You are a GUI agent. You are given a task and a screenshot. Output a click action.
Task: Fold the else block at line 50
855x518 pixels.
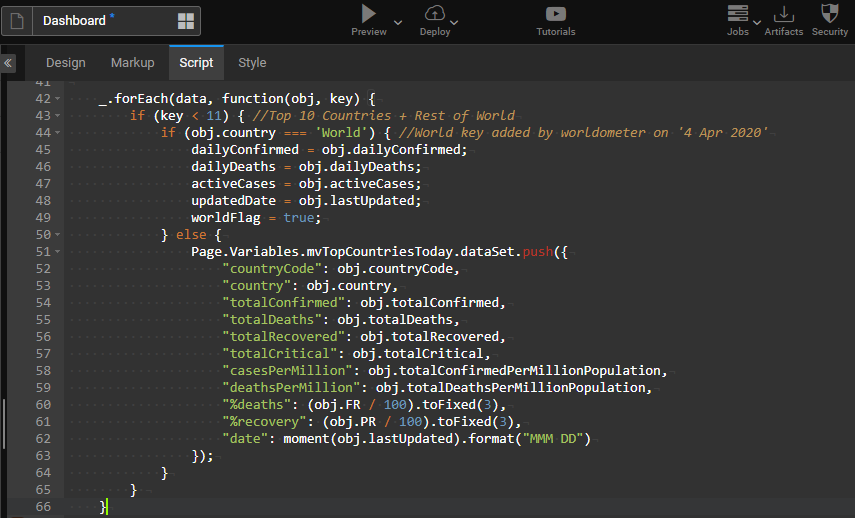(59, 235)
